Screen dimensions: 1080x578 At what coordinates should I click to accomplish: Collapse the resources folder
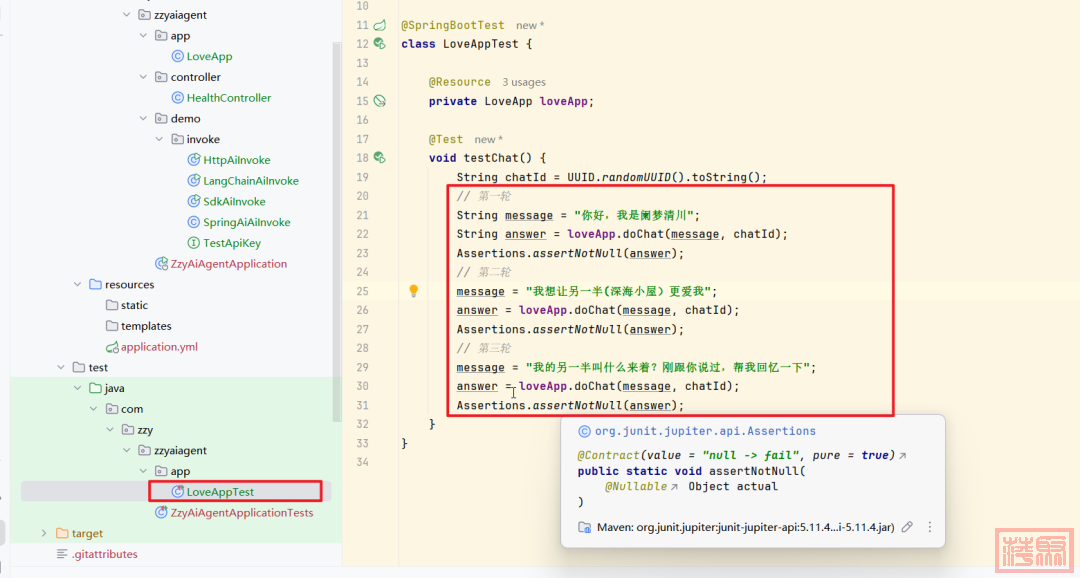tap(78, 285)
